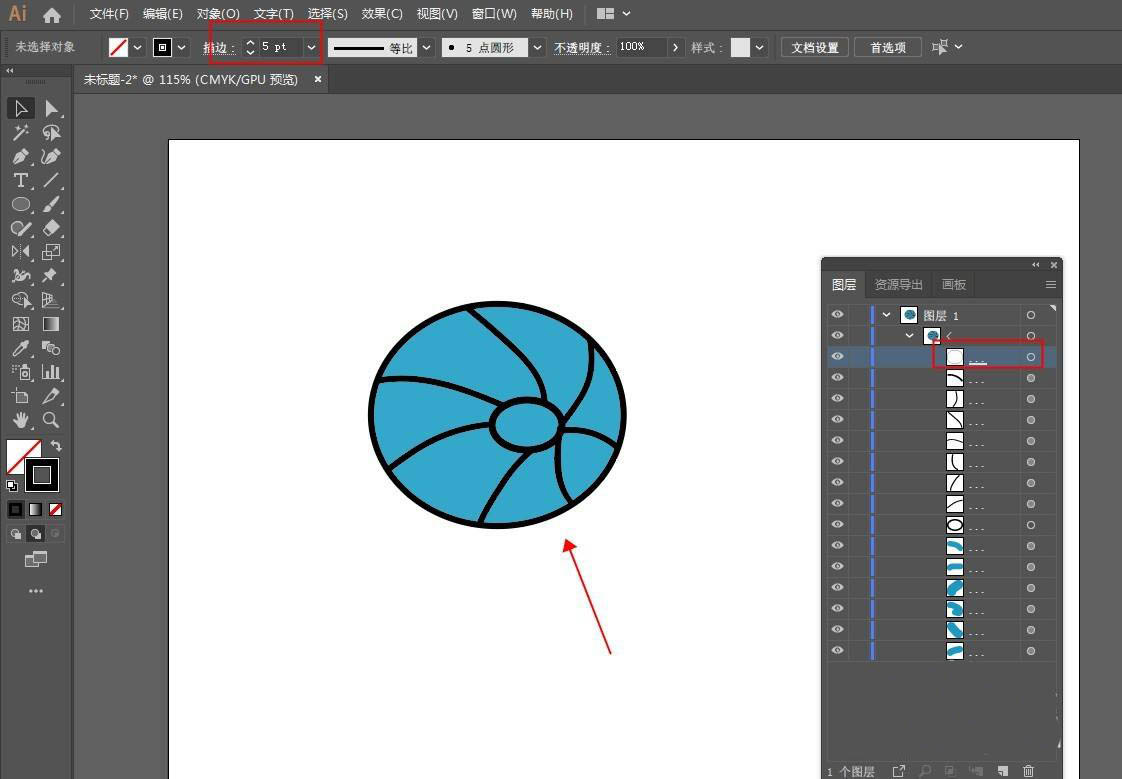The width and height of the screenshot is (1122, 779).
Task: Toggle eye of the highlighted sublayer row
Action: [837, 356]
